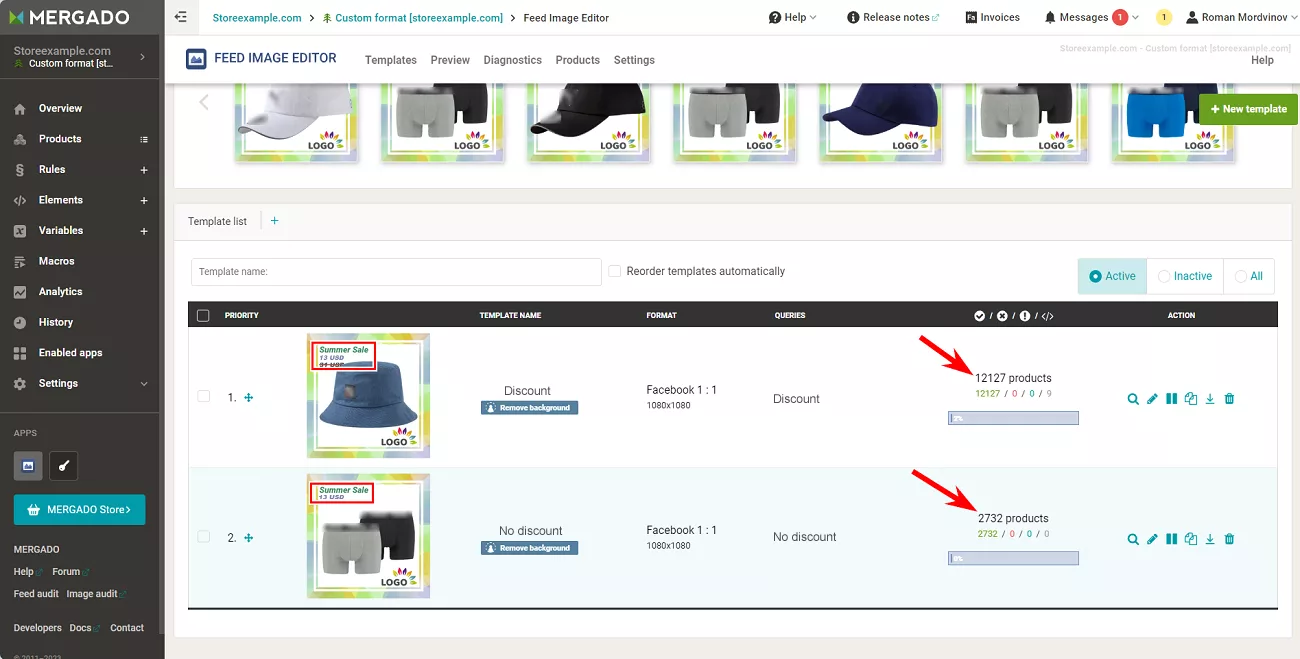Edit the No discount template with the pencil icon

(x=1152, y=539)
